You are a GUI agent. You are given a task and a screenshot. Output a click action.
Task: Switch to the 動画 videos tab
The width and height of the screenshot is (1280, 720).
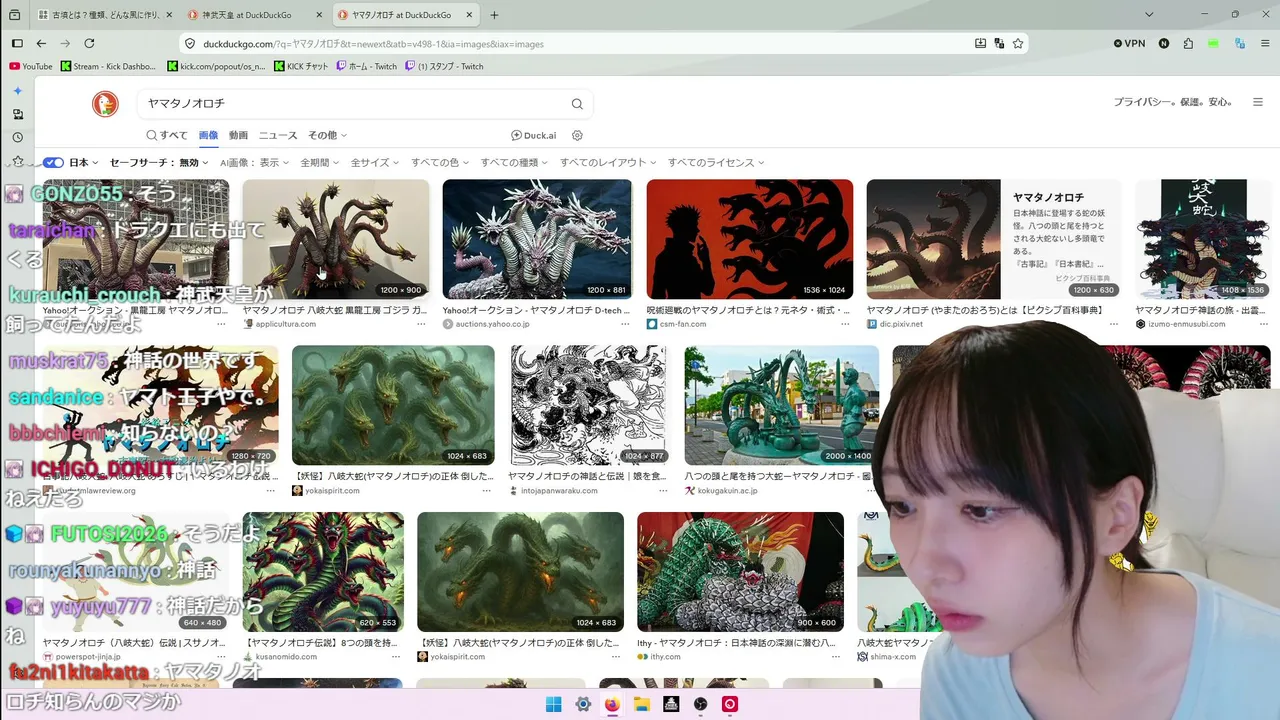click(x=238, y=135)
